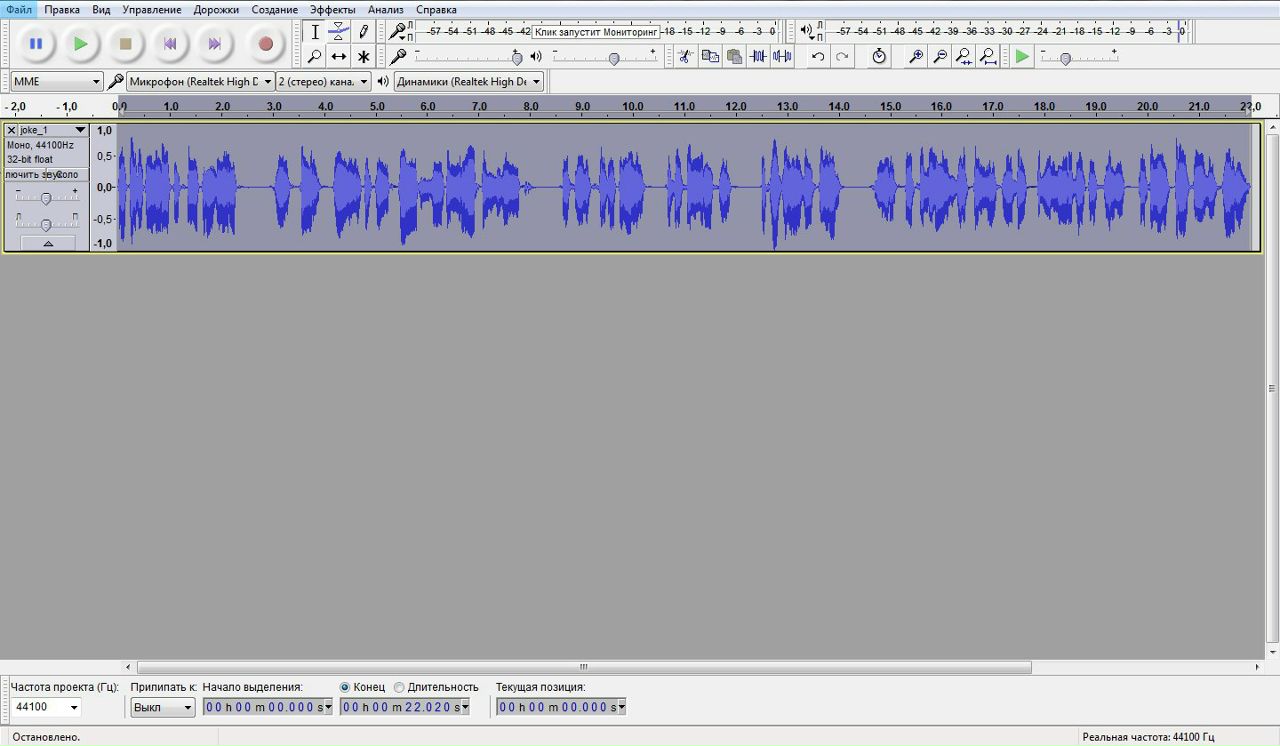
Task: Click the 13.0 mark on the timeline ruler
Action: 787,106
